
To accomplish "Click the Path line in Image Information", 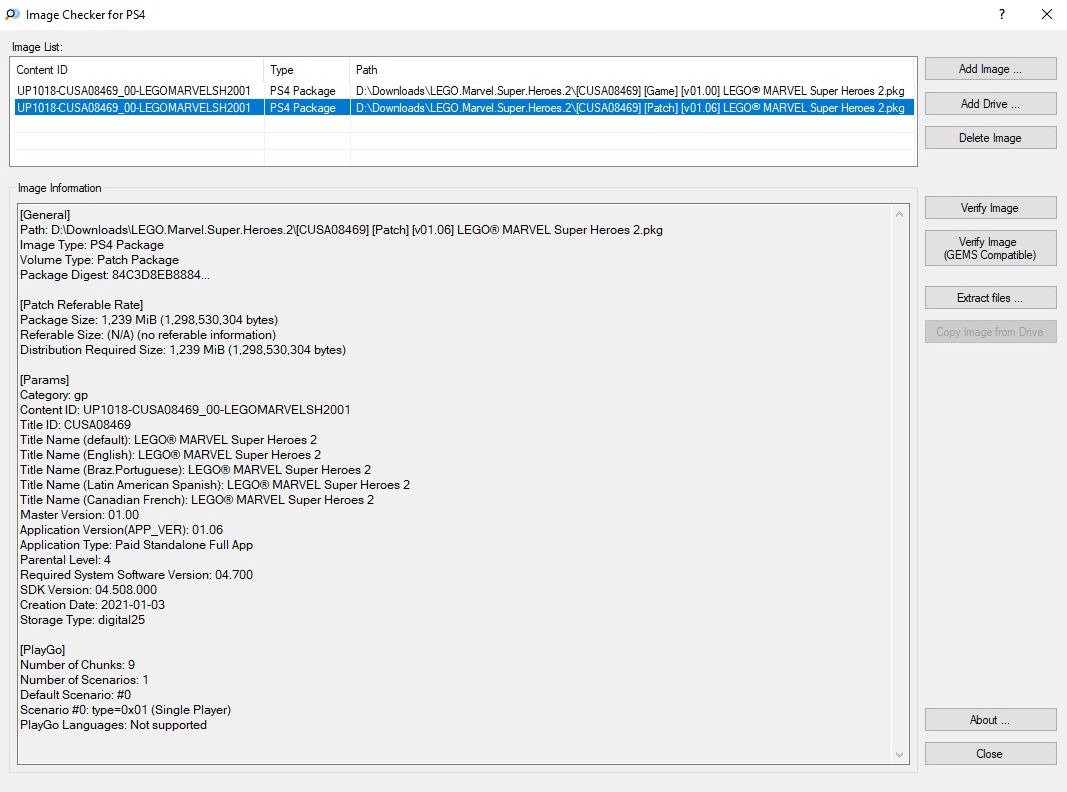I will pos(342,230).
